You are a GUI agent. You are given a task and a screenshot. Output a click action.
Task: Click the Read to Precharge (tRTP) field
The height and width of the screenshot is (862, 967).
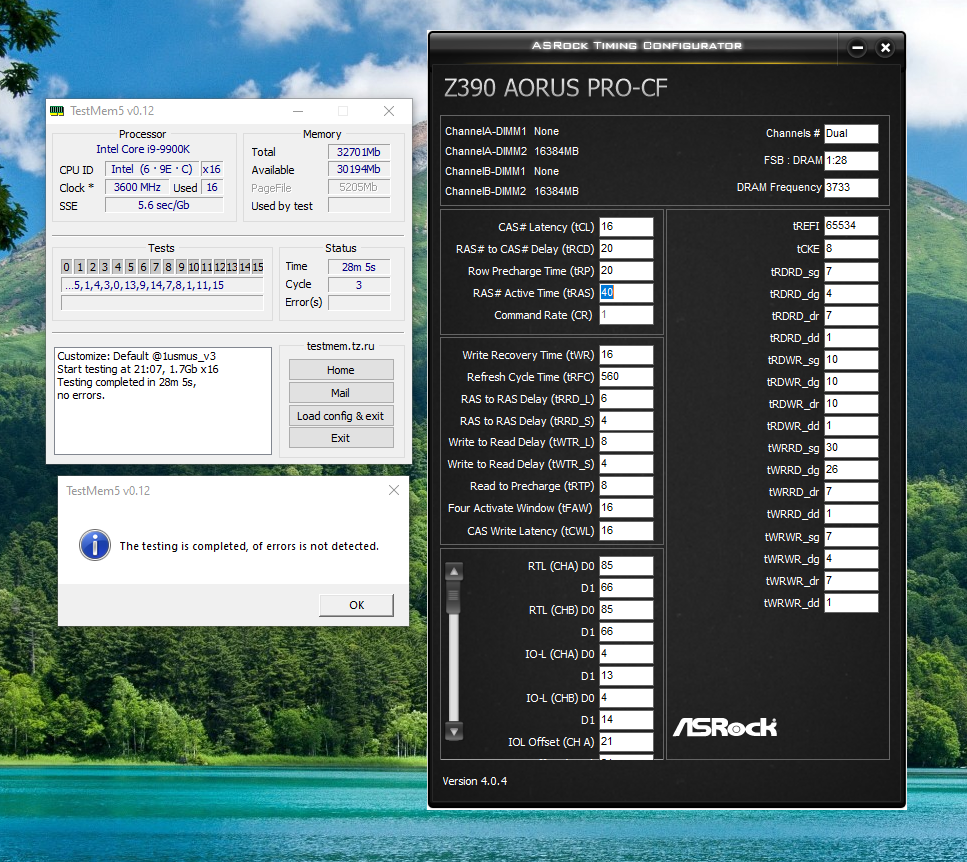click(626, 486)
